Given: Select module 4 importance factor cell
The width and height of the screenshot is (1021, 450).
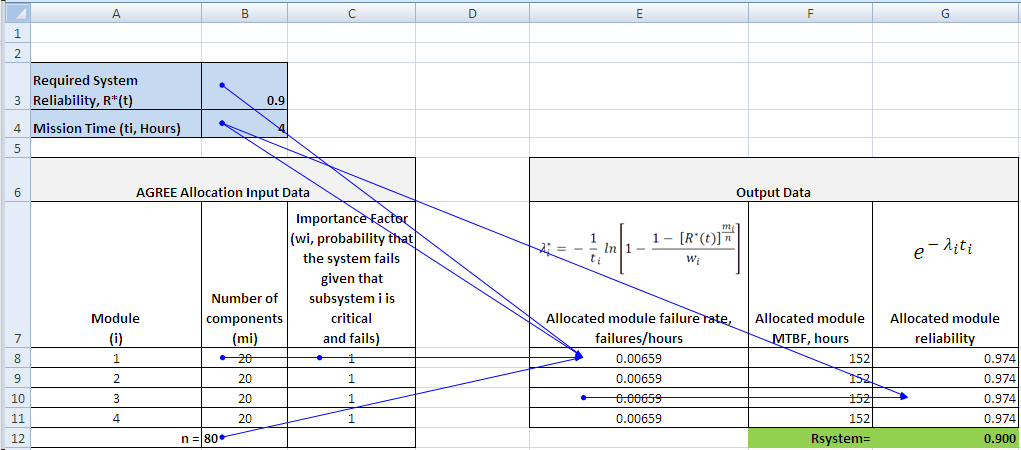Looking at the screenshot, I should (351, 418).
